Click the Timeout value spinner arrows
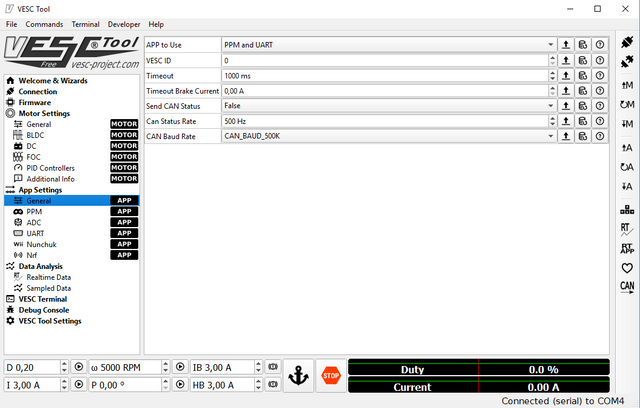 553,75
